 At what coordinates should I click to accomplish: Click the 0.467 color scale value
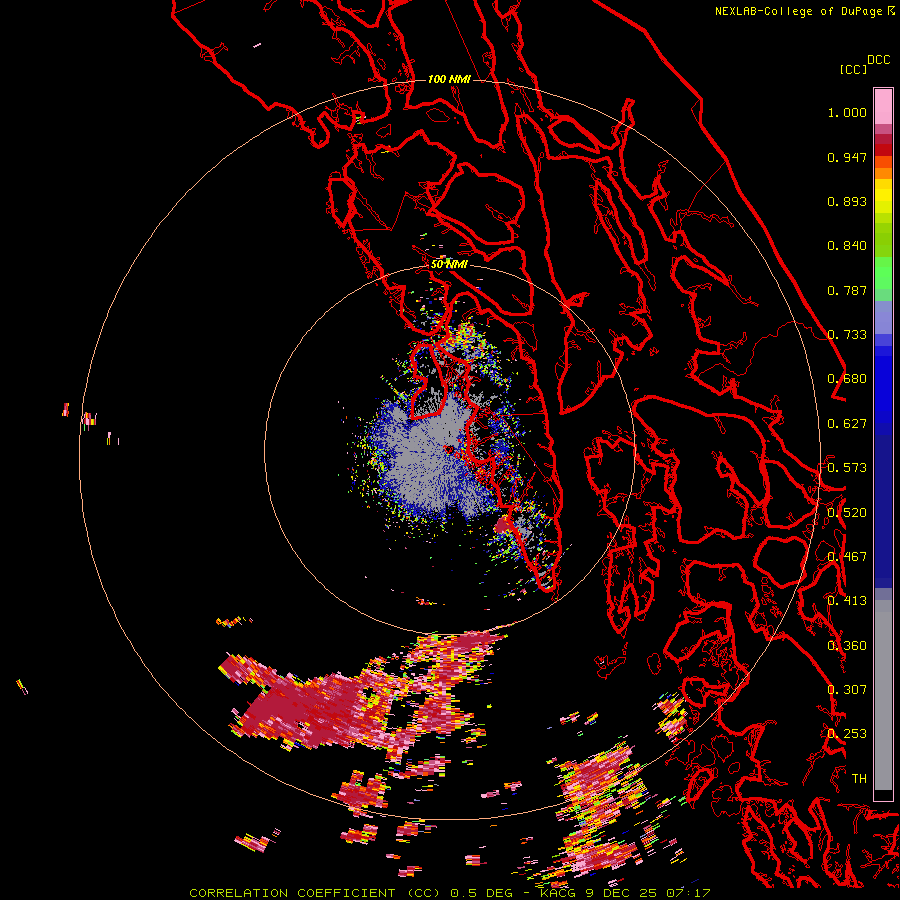pos(847,557)
